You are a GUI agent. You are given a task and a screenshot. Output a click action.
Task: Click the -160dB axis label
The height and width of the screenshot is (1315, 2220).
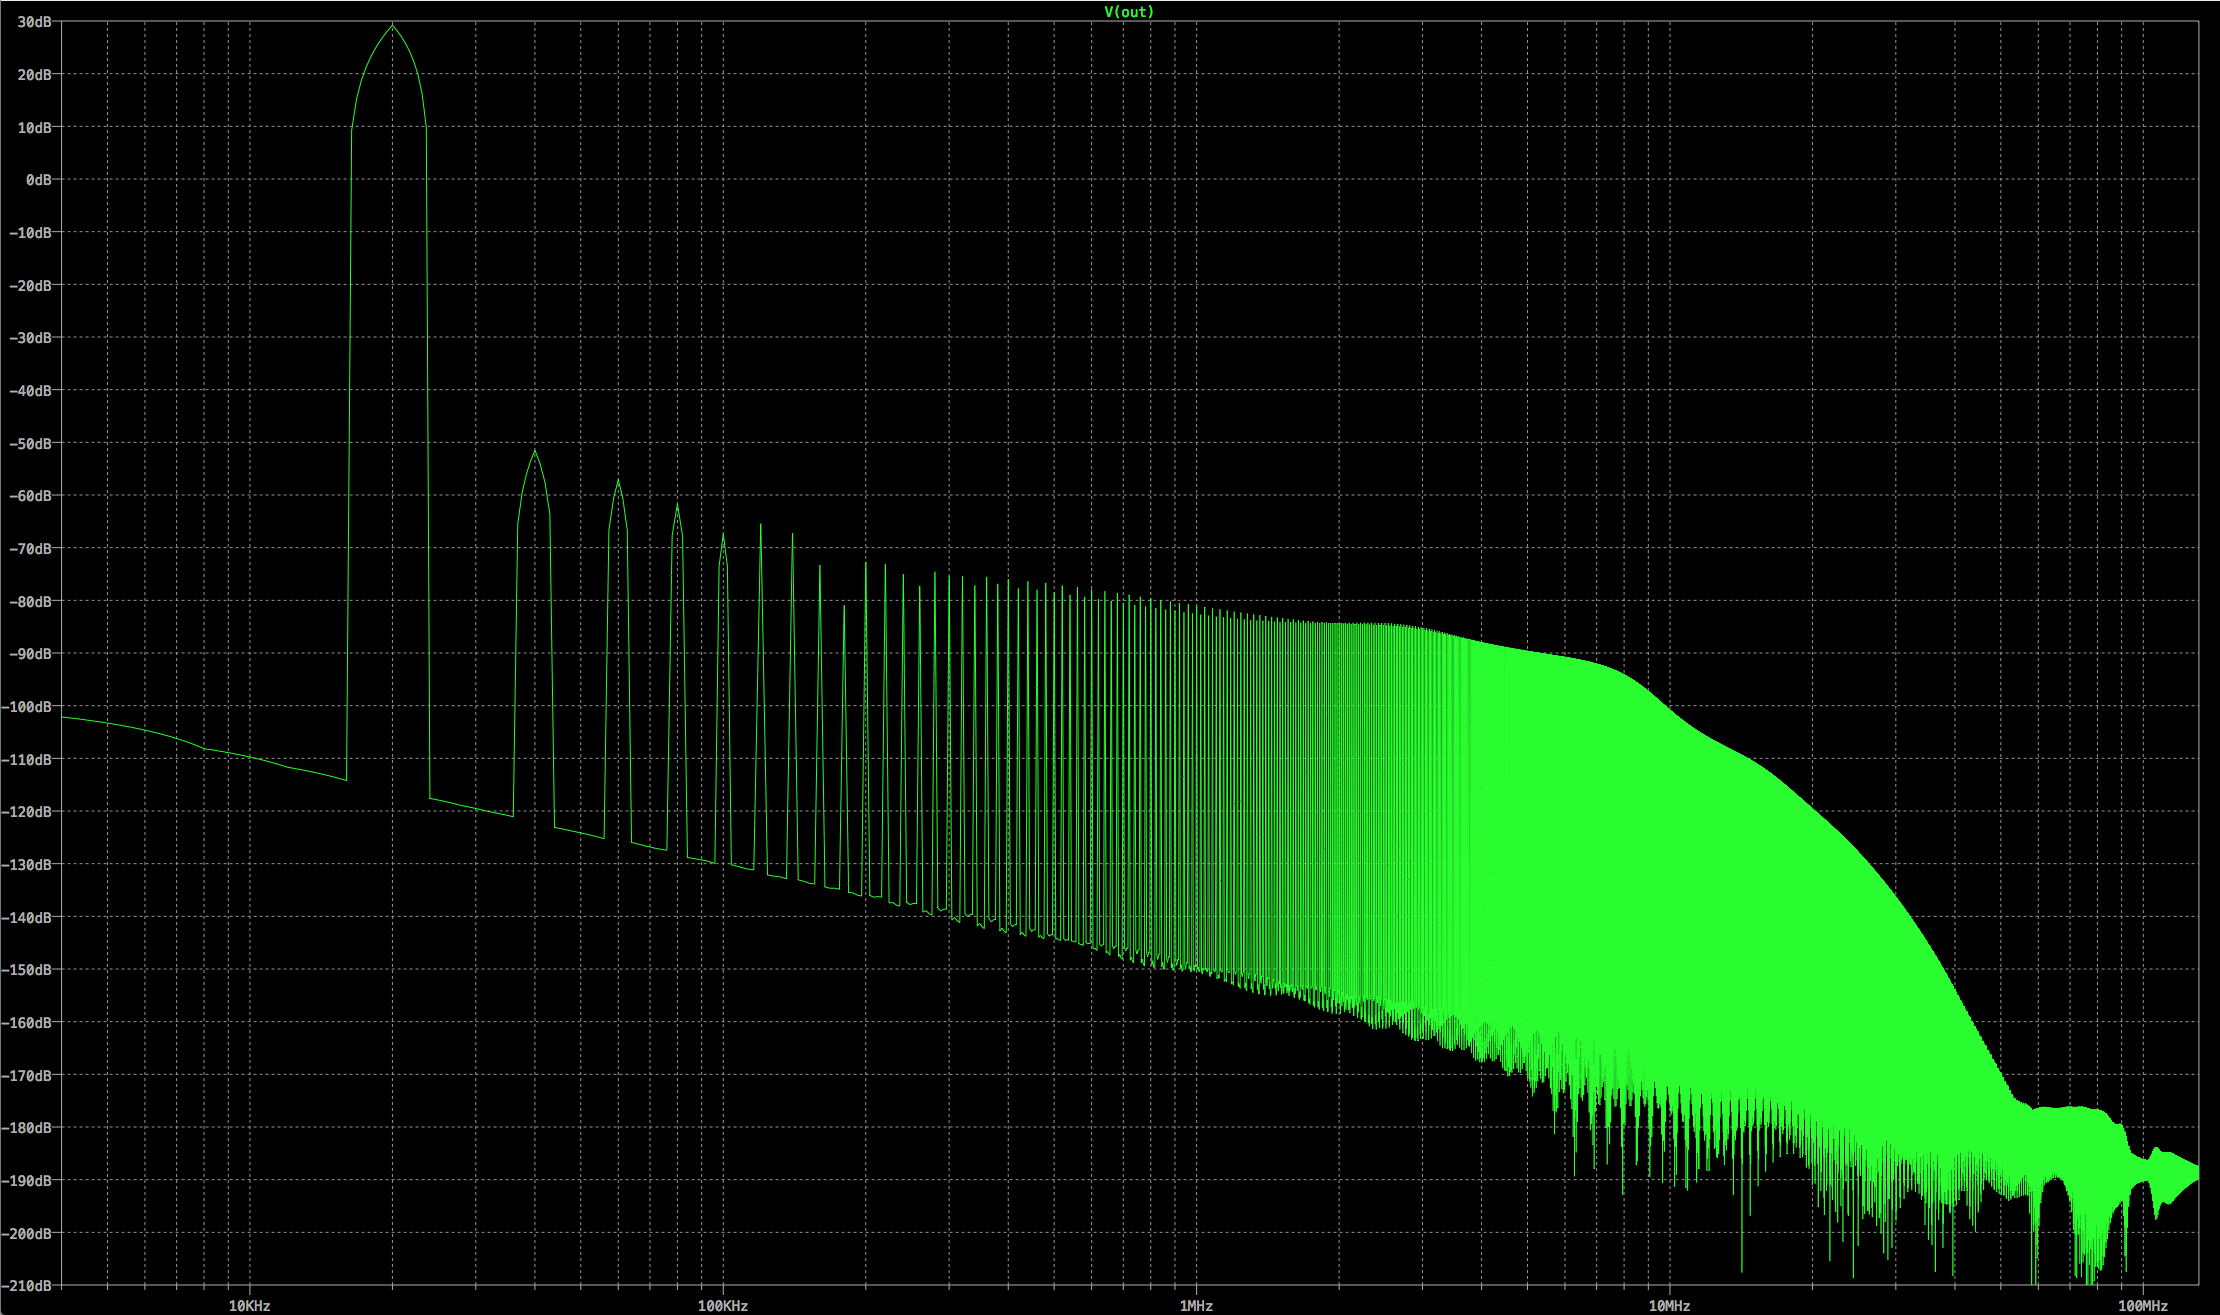(x=26, y=1023)
